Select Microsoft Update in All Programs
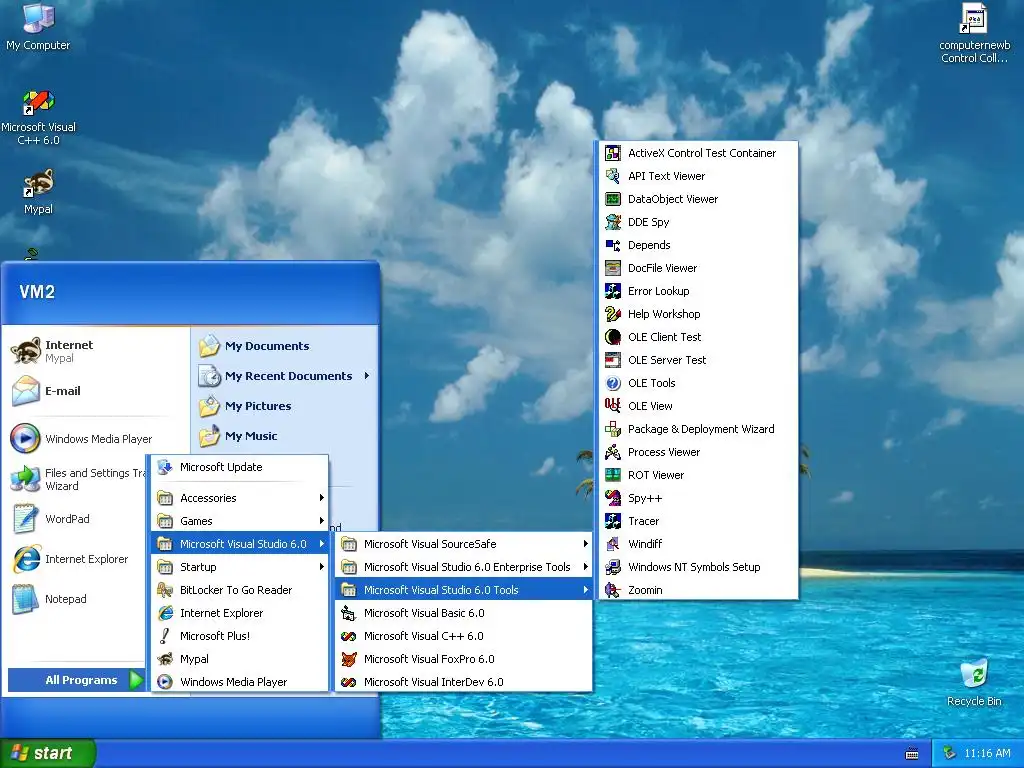Screen dimensions: 1024x768 pyautogui.click(x=239, y=467)
